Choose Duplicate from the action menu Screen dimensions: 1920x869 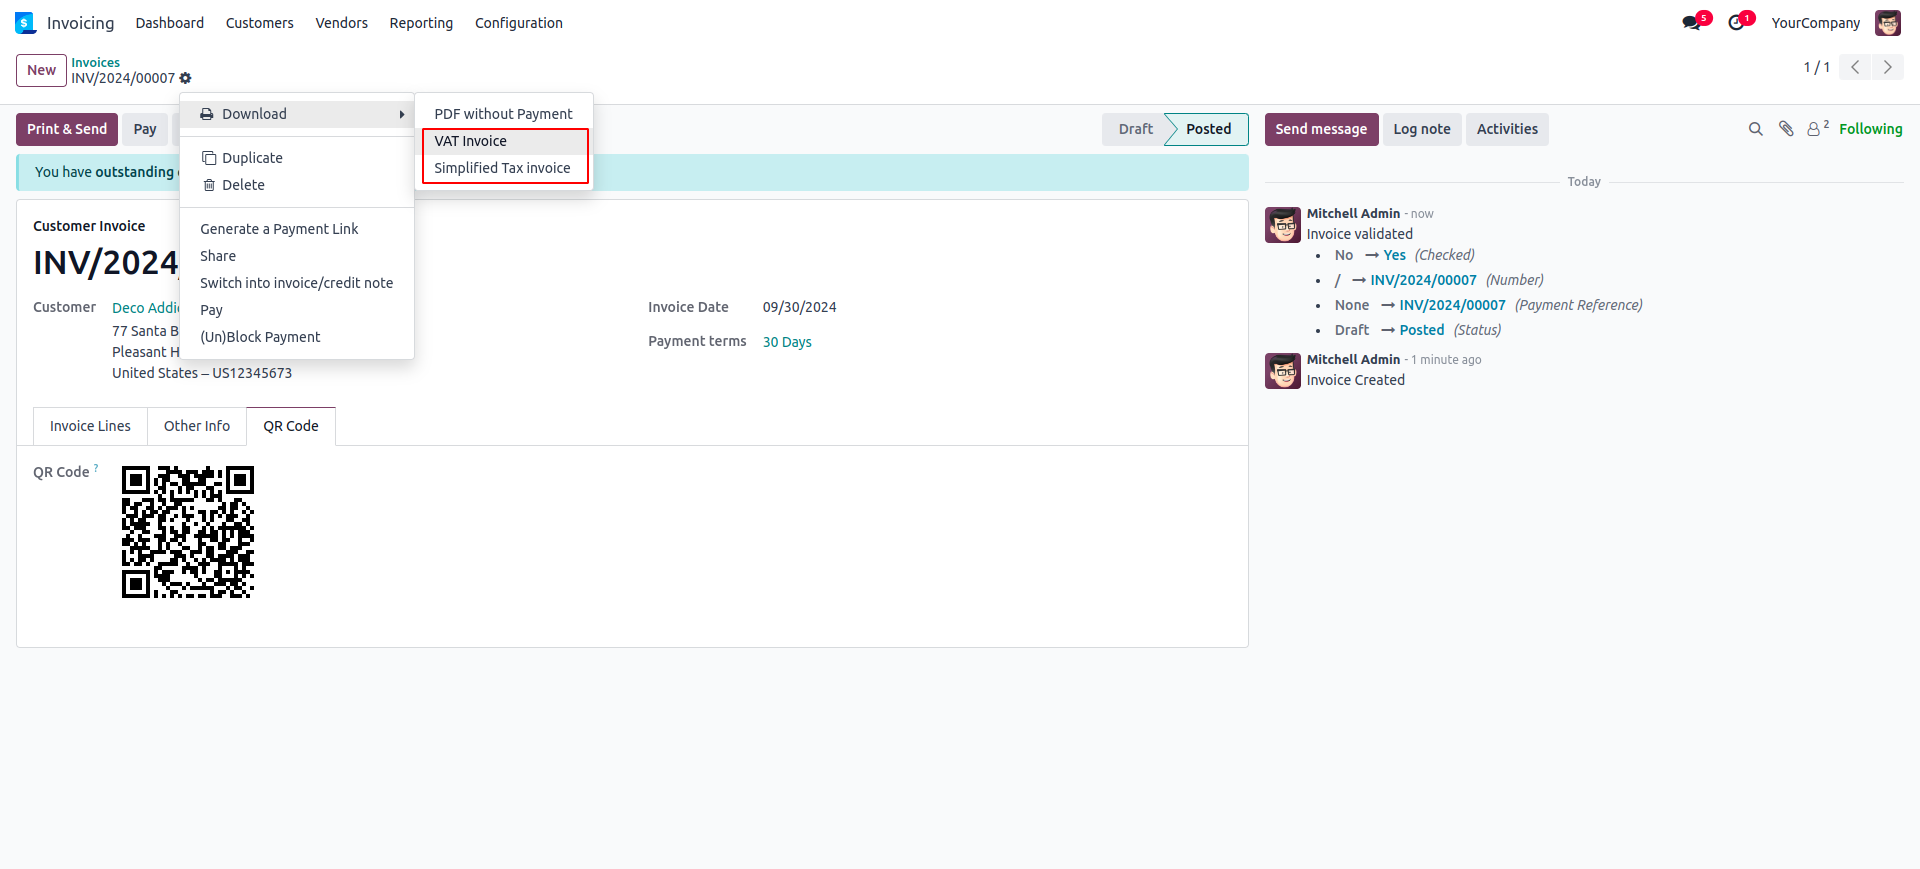pyautogui.click(x=297, y=158)
